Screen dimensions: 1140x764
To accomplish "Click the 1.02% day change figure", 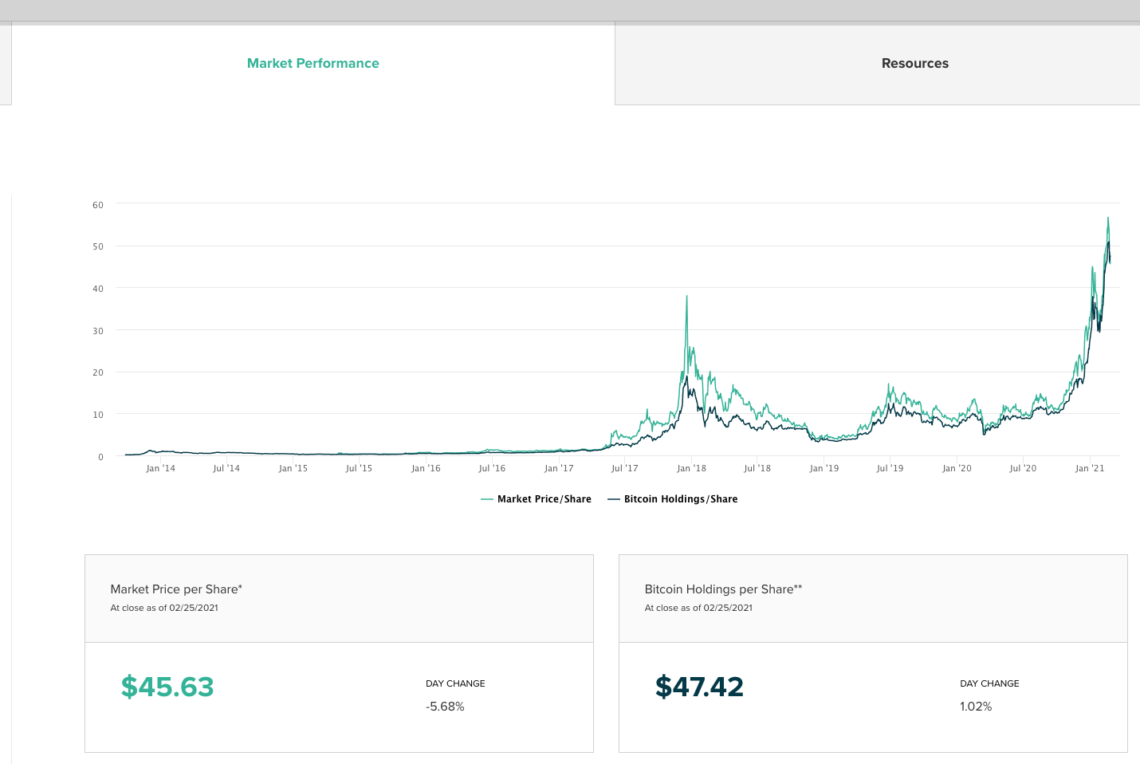I will click(976, 706).
